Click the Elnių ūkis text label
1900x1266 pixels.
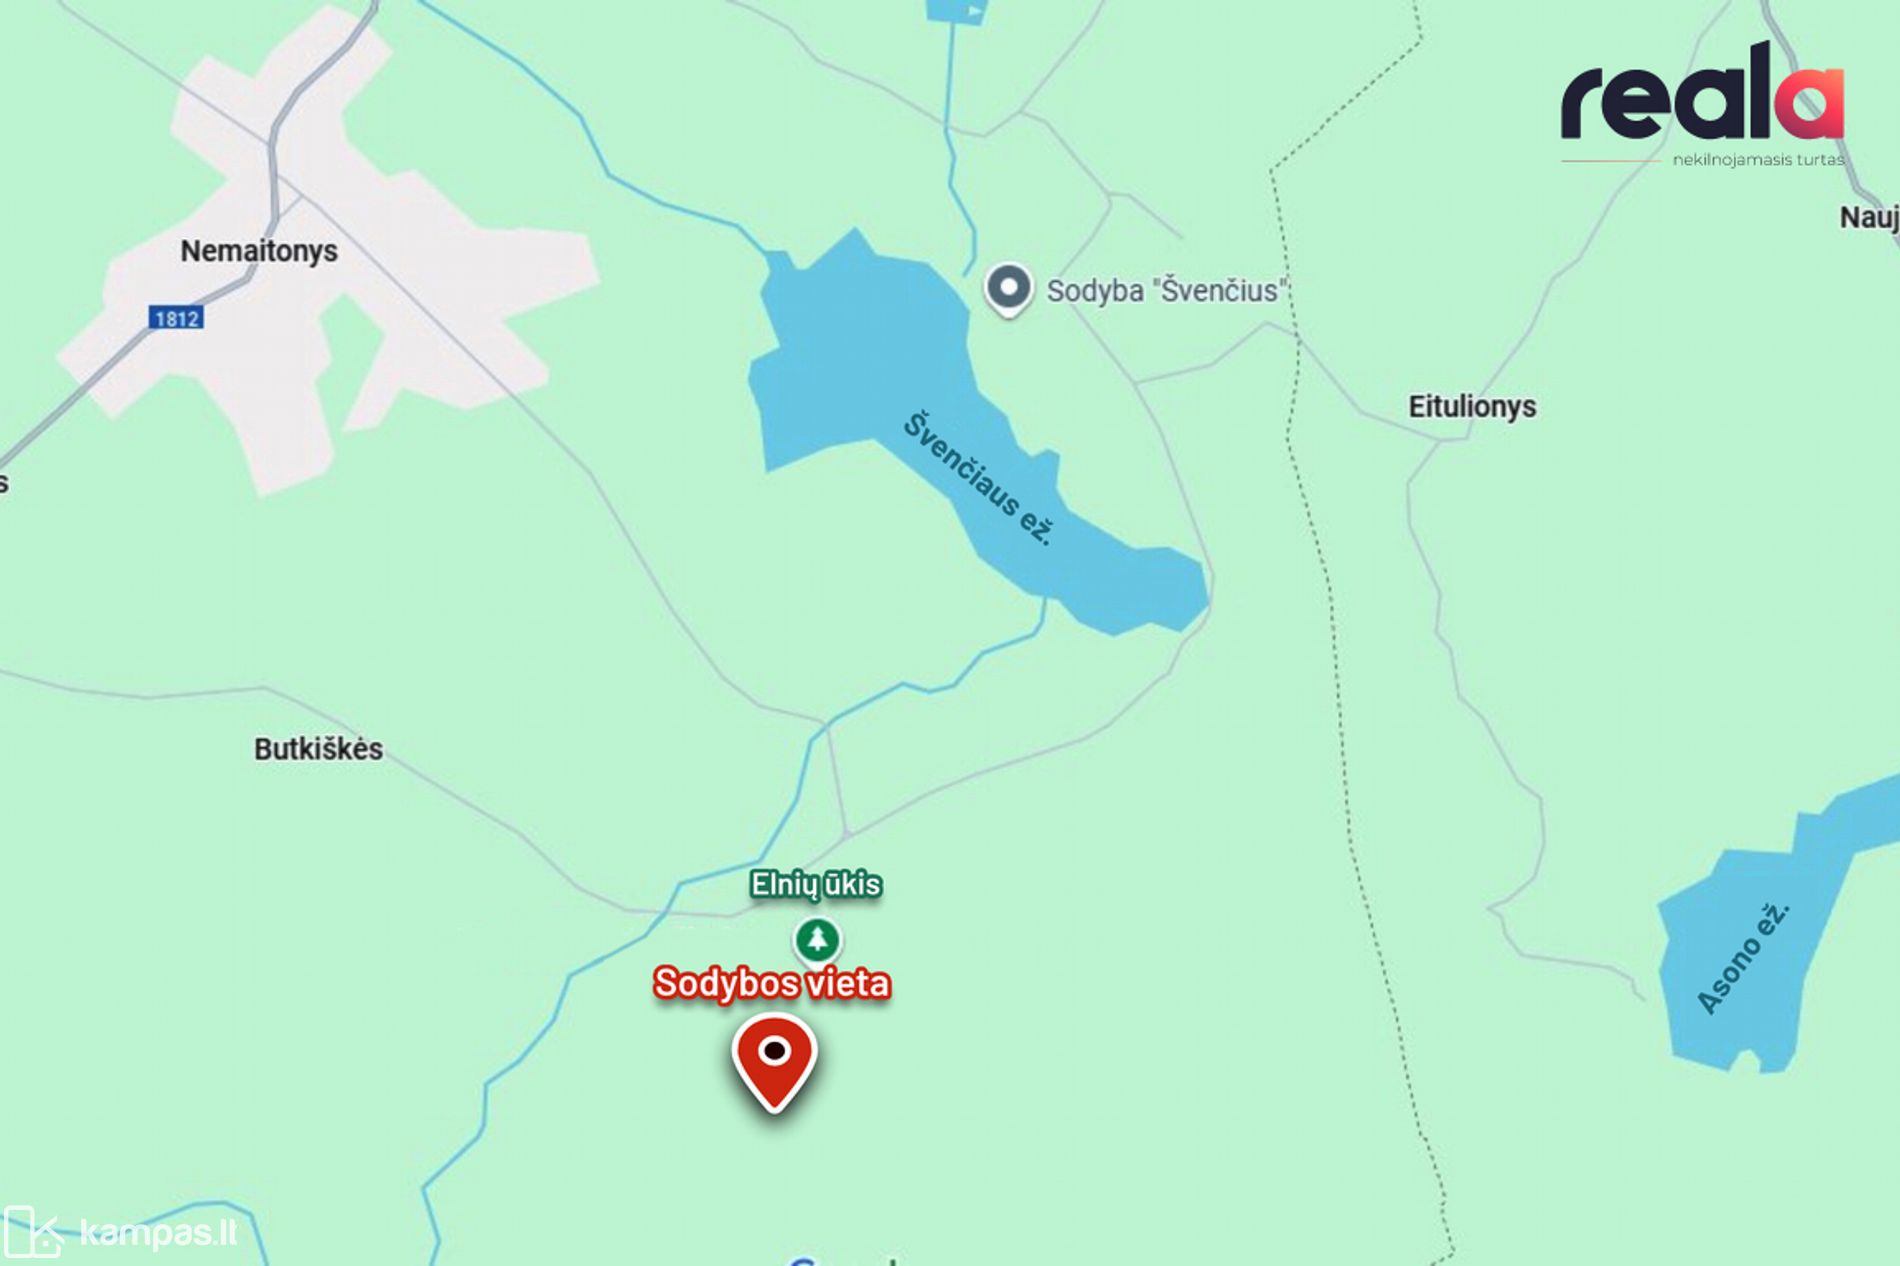tap(816, 884)
